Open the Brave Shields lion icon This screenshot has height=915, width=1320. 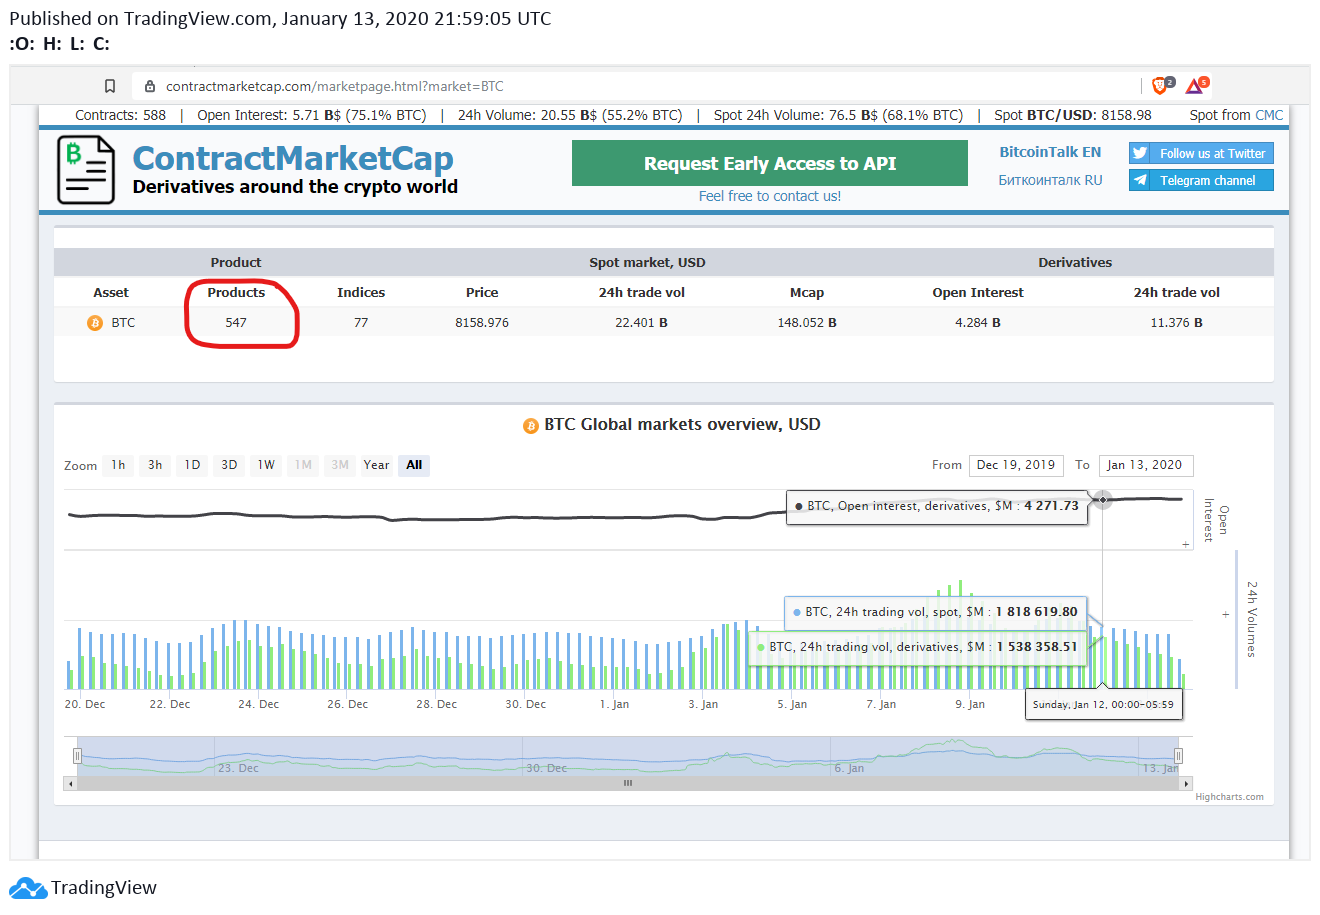(x=1162, y=85)
